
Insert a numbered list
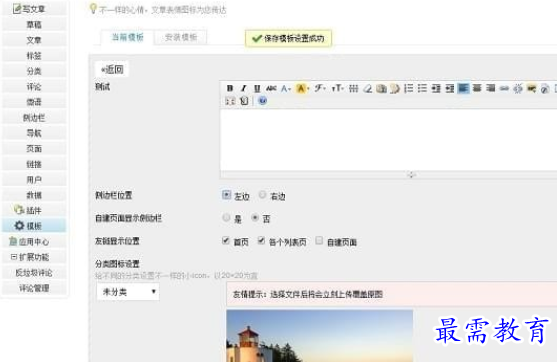pos(409,88)
